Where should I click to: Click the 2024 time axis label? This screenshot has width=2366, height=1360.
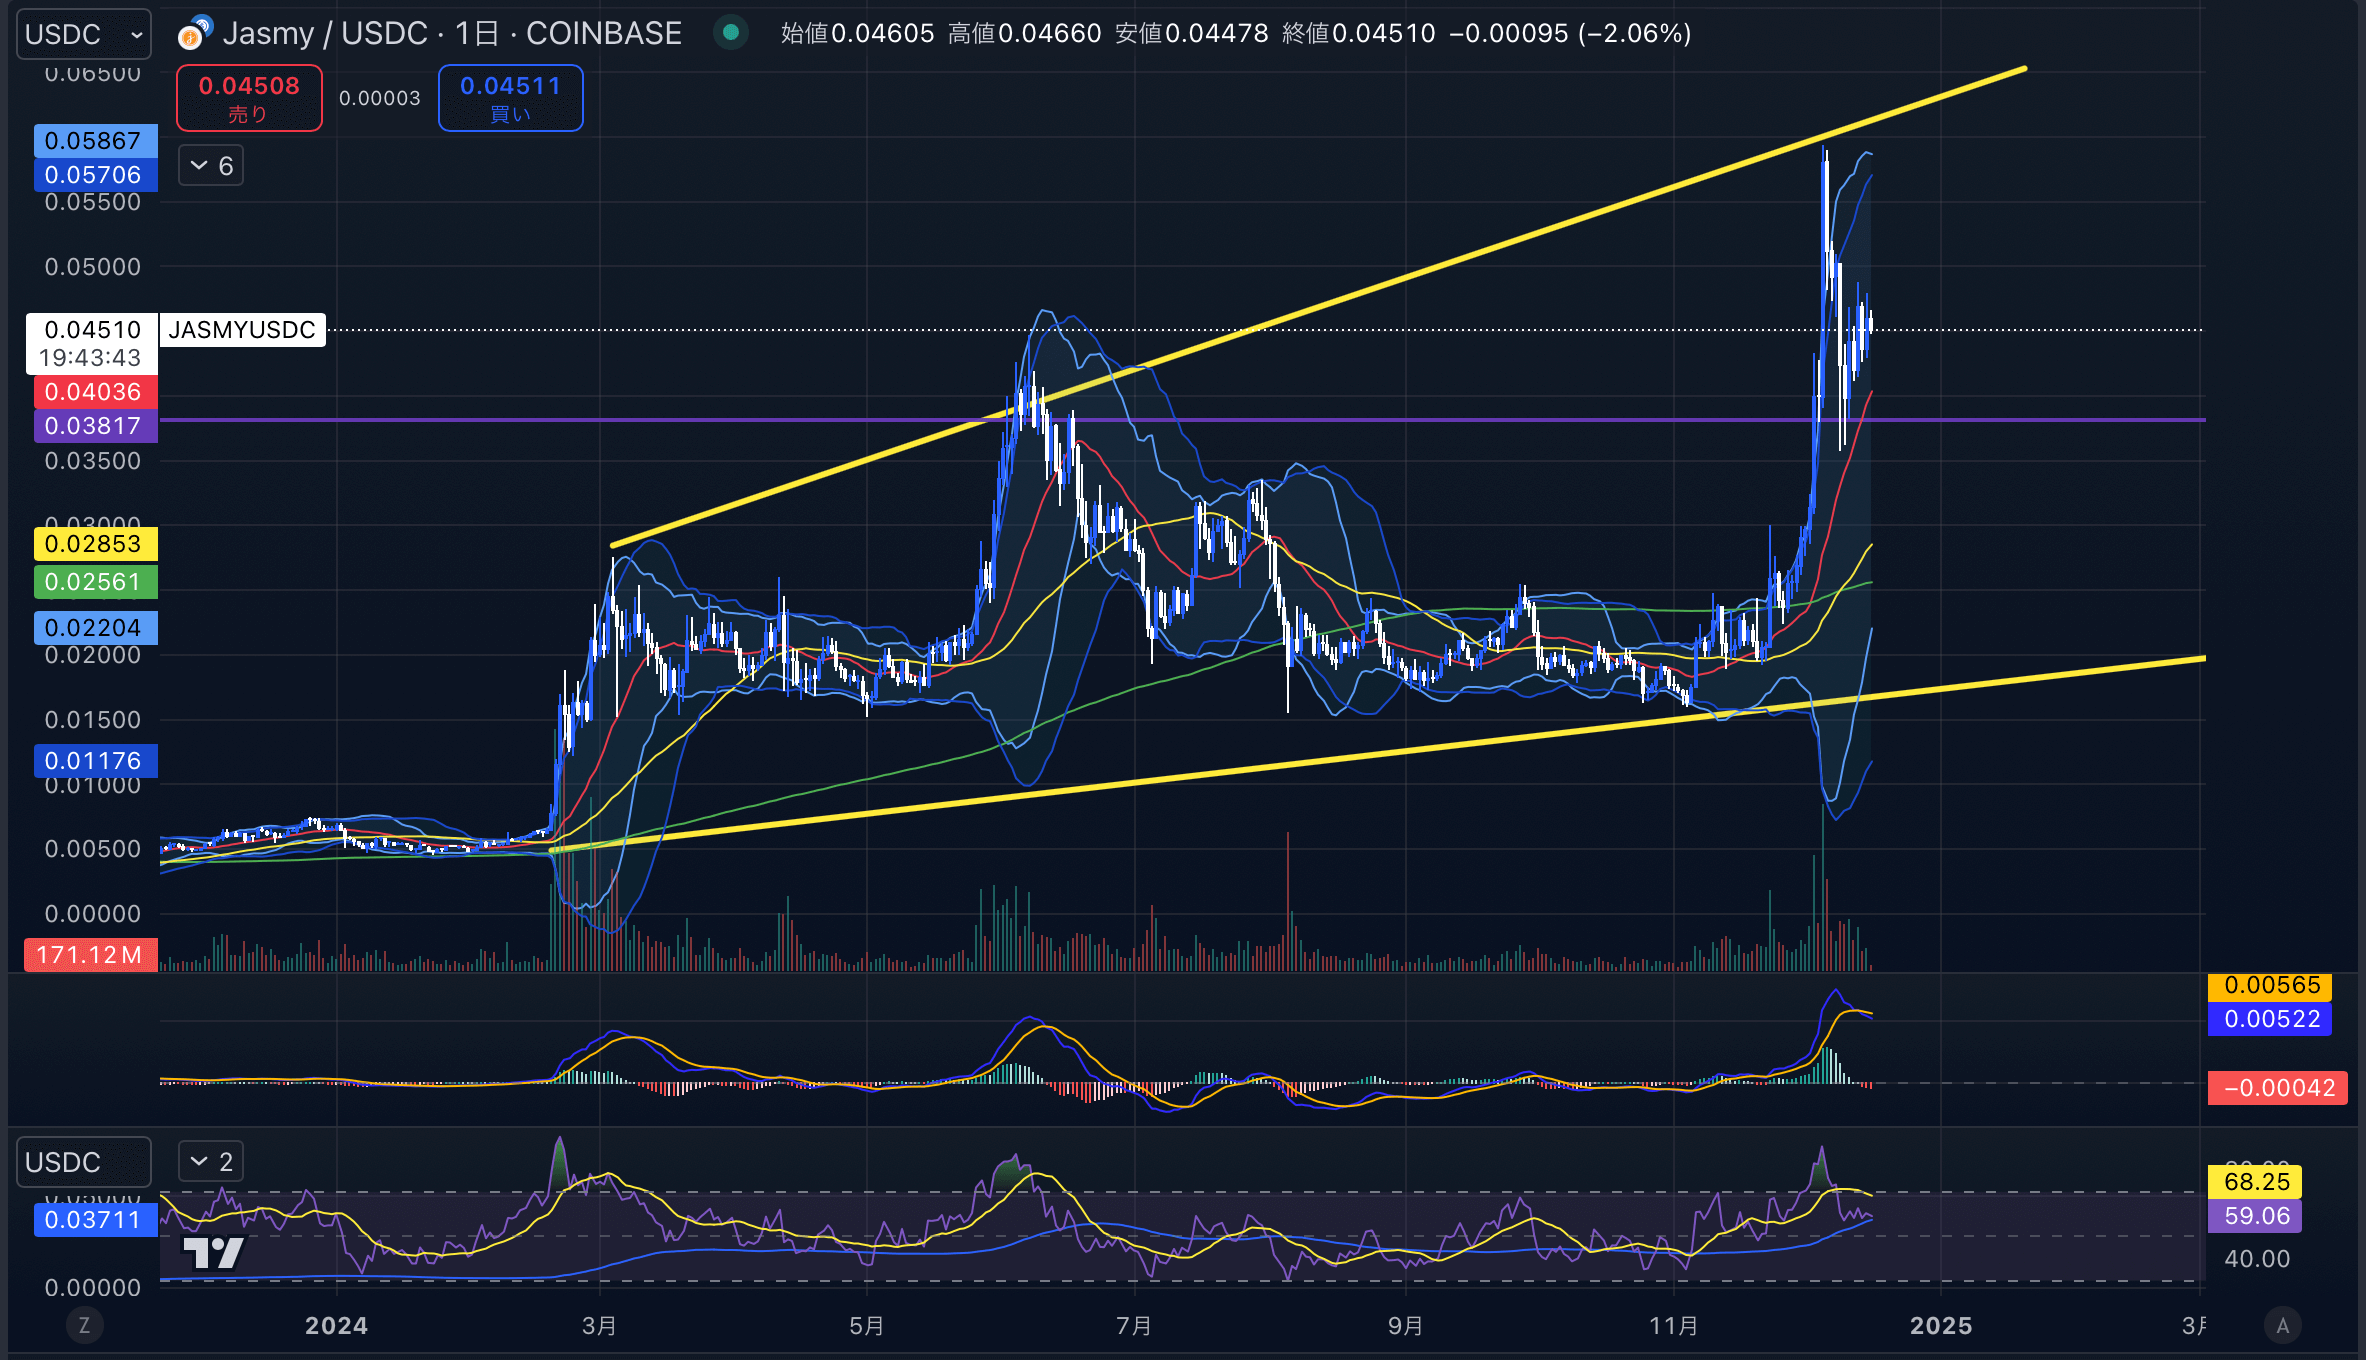tap(336, 1326)
